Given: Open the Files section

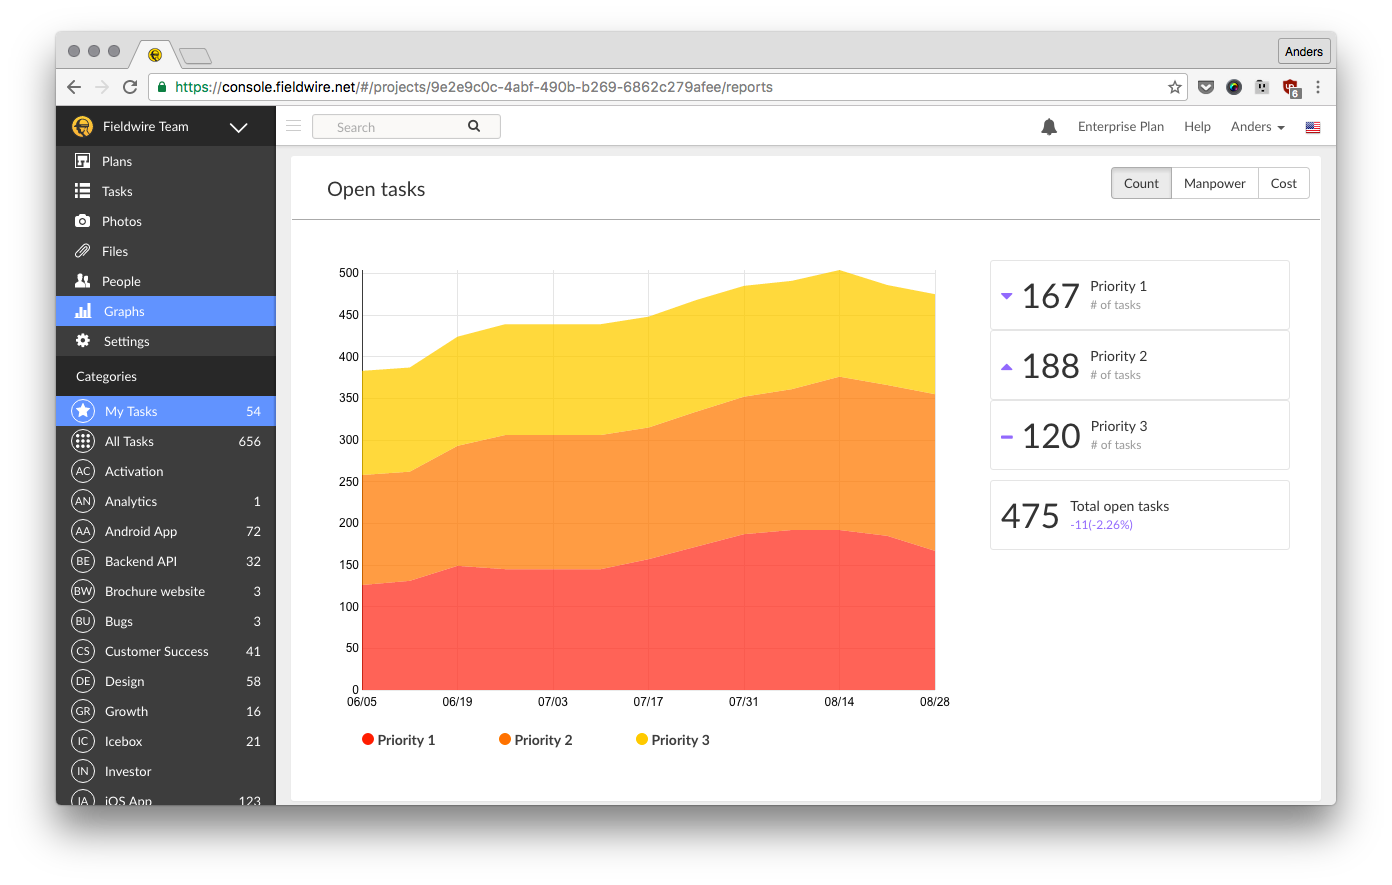Looking at the screenshot, I should click(x=115, y=250).
